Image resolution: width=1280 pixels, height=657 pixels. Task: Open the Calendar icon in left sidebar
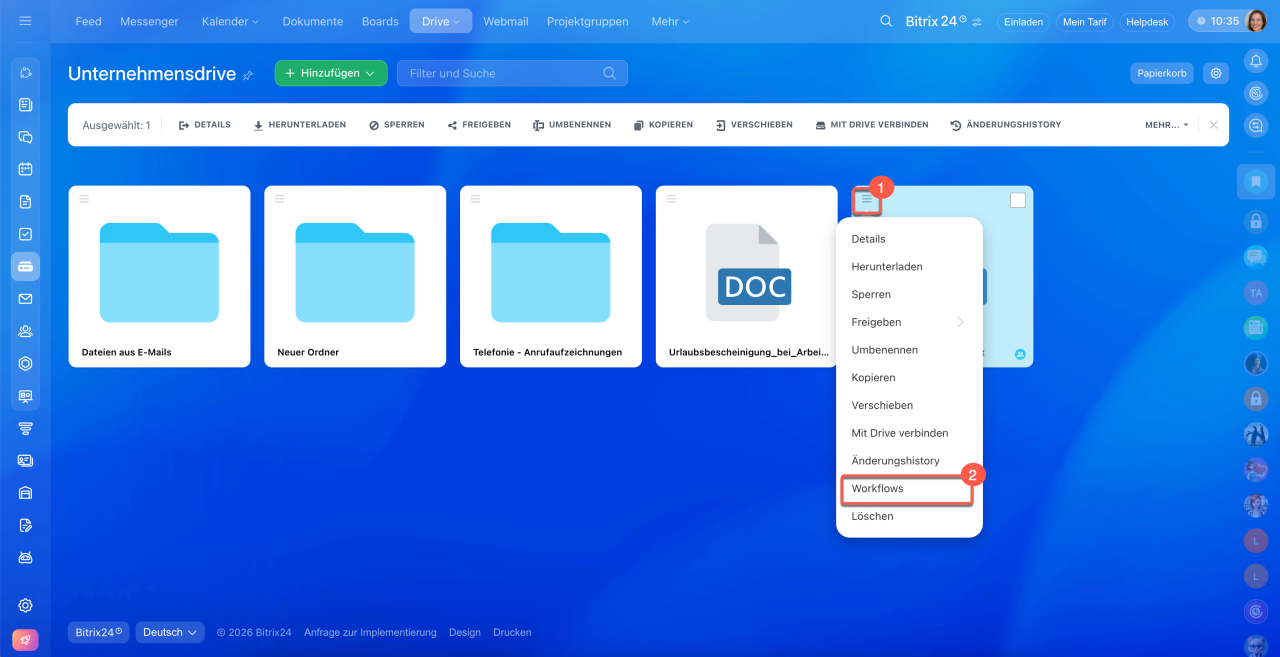point(26,169)
